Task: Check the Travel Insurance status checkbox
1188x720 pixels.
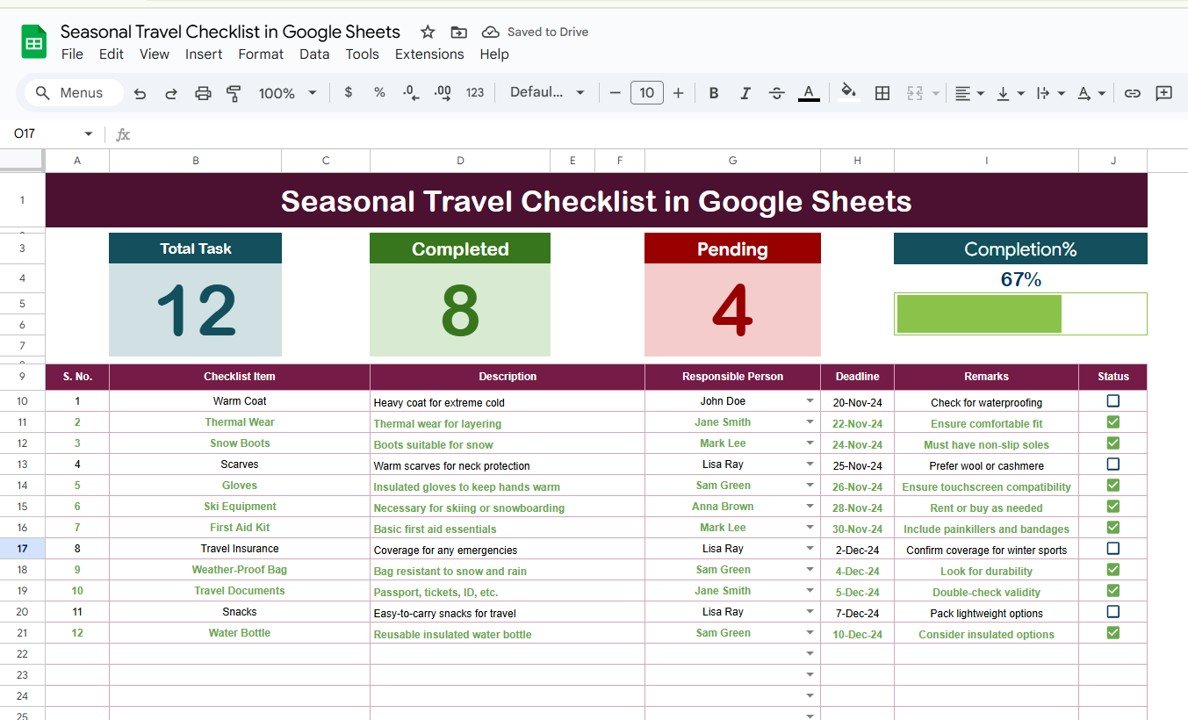Action: click(1112, 548)
